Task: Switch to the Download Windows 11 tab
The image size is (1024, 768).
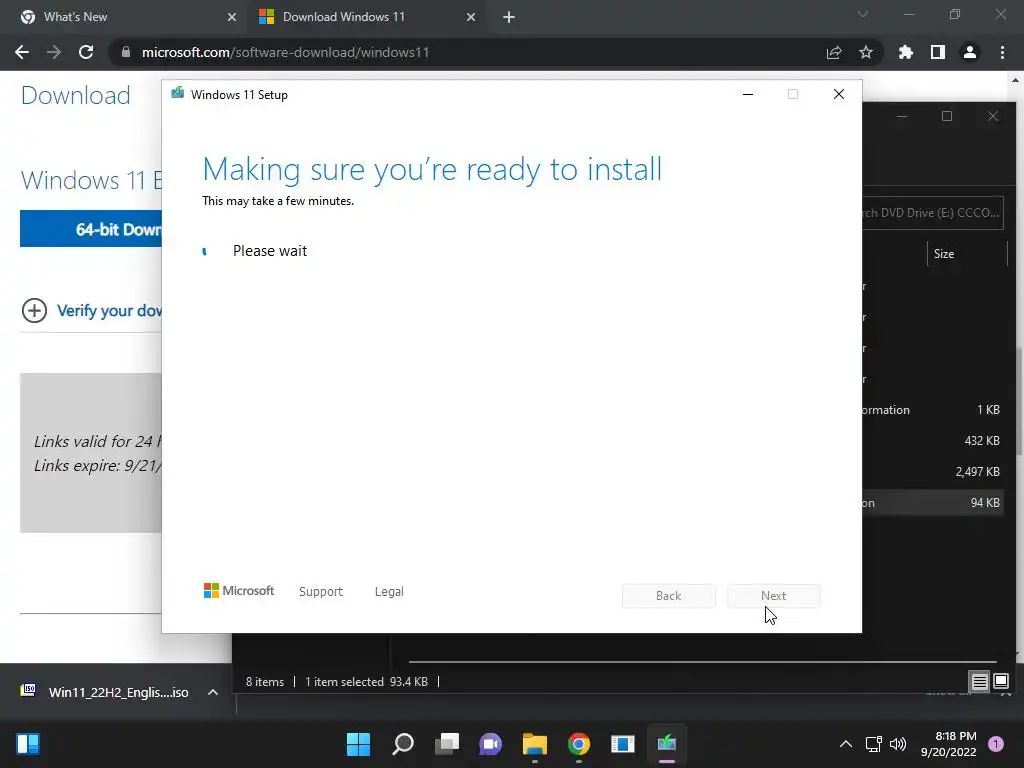Action: tap(366, 17)
